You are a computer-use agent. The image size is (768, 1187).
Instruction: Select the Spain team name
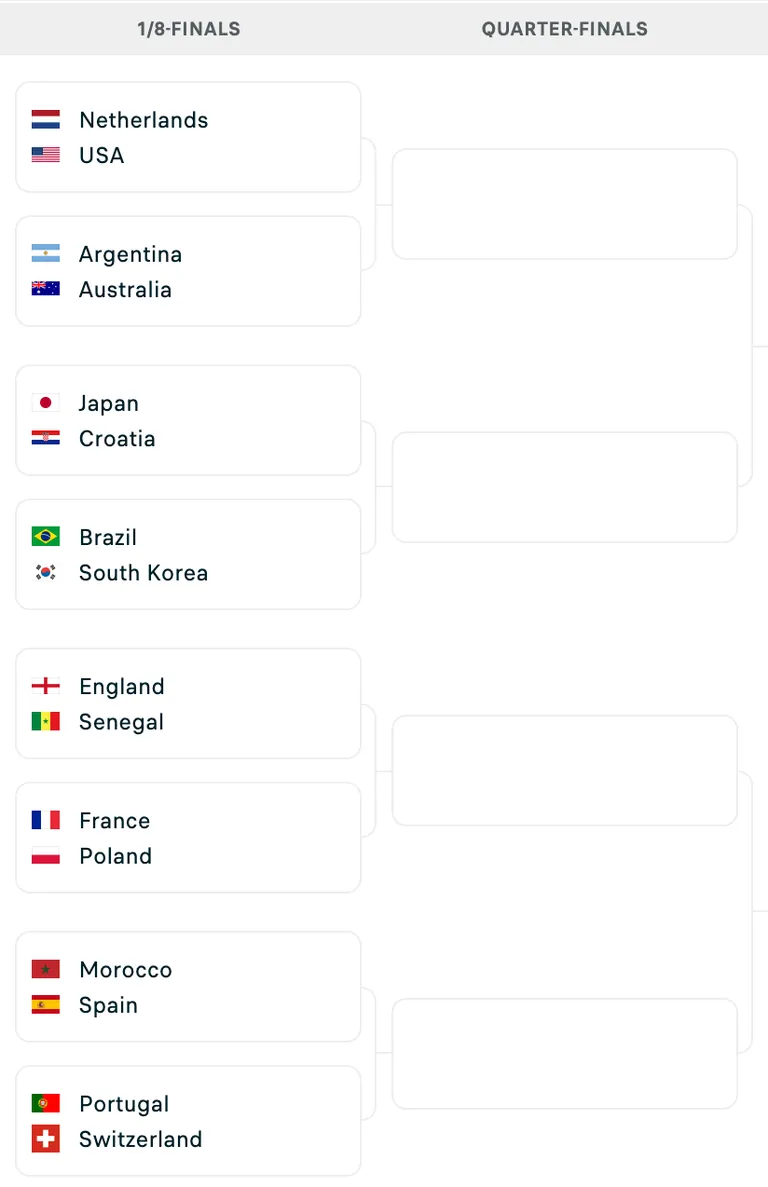click(108, 1005)
